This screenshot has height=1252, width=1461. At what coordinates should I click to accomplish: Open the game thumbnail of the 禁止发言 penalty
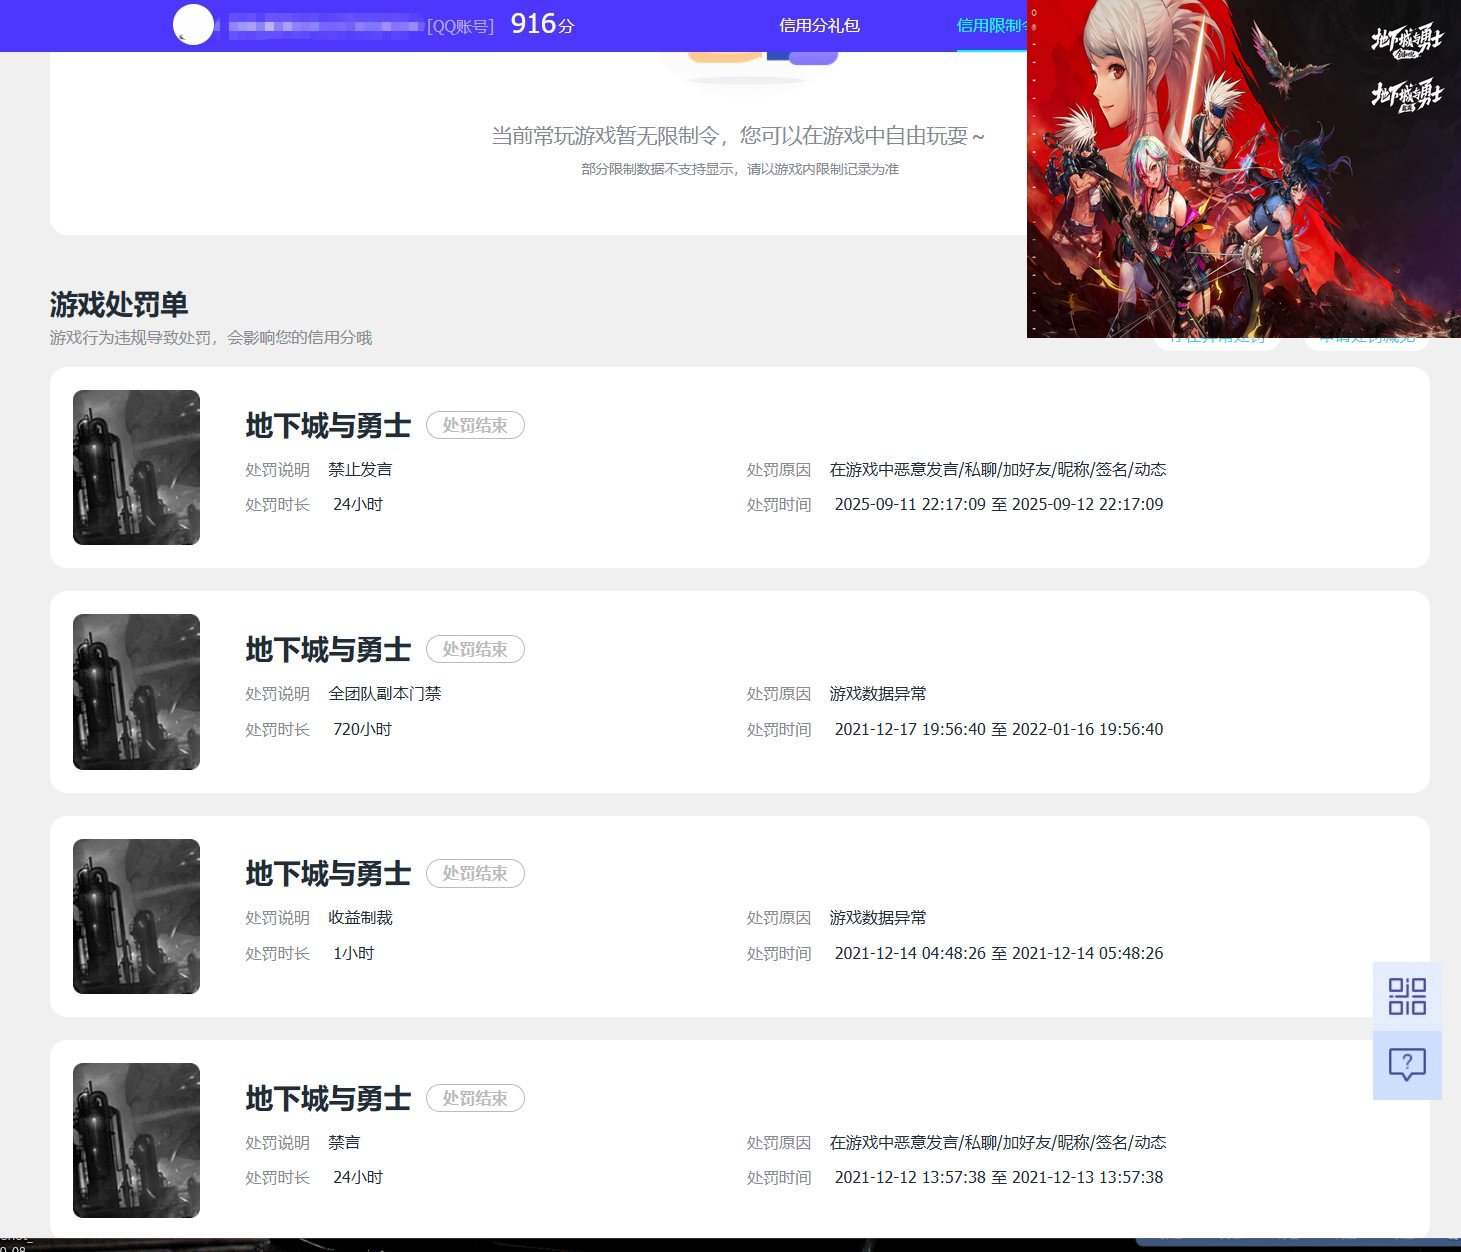(136, 467)
